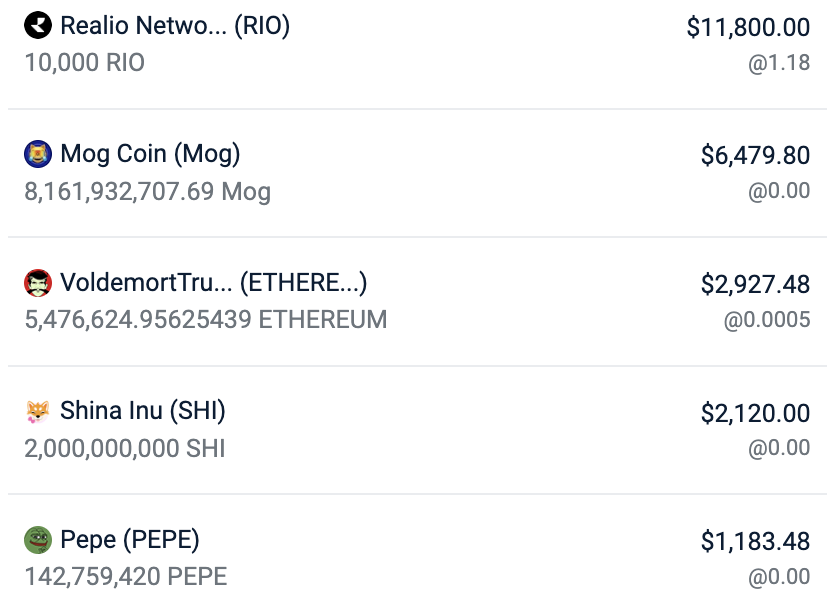Click the $2,927.48 ETHEREUM token value
This screenshot has width=838, height=602.
pos(755,284)
